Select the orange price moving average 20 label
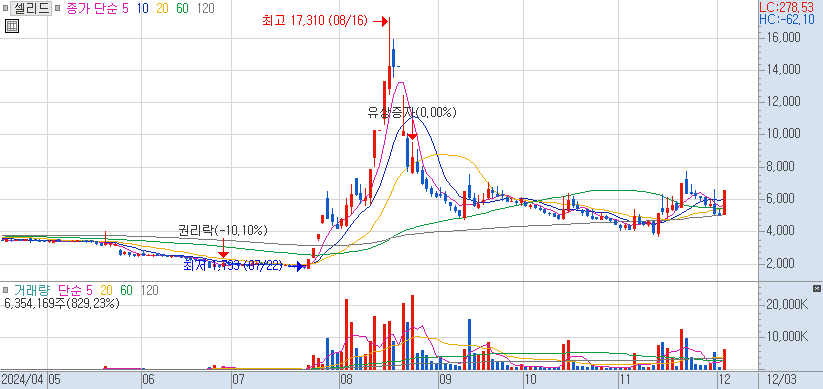 [x=162, y=8]
